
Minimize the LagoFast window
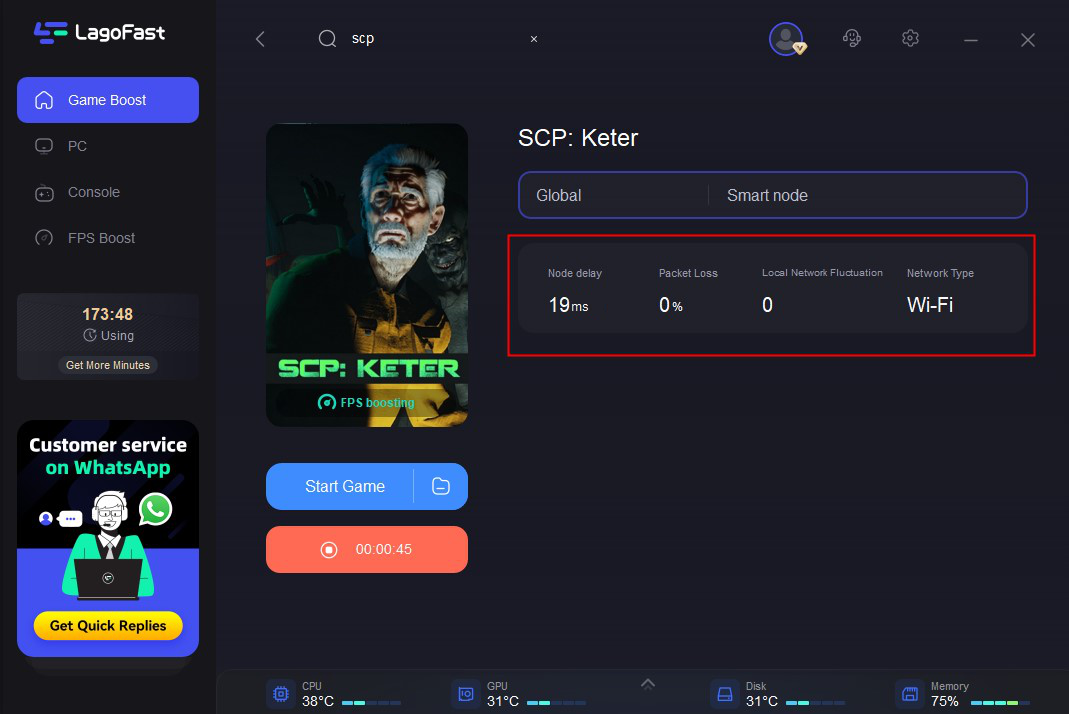[971, 40]
